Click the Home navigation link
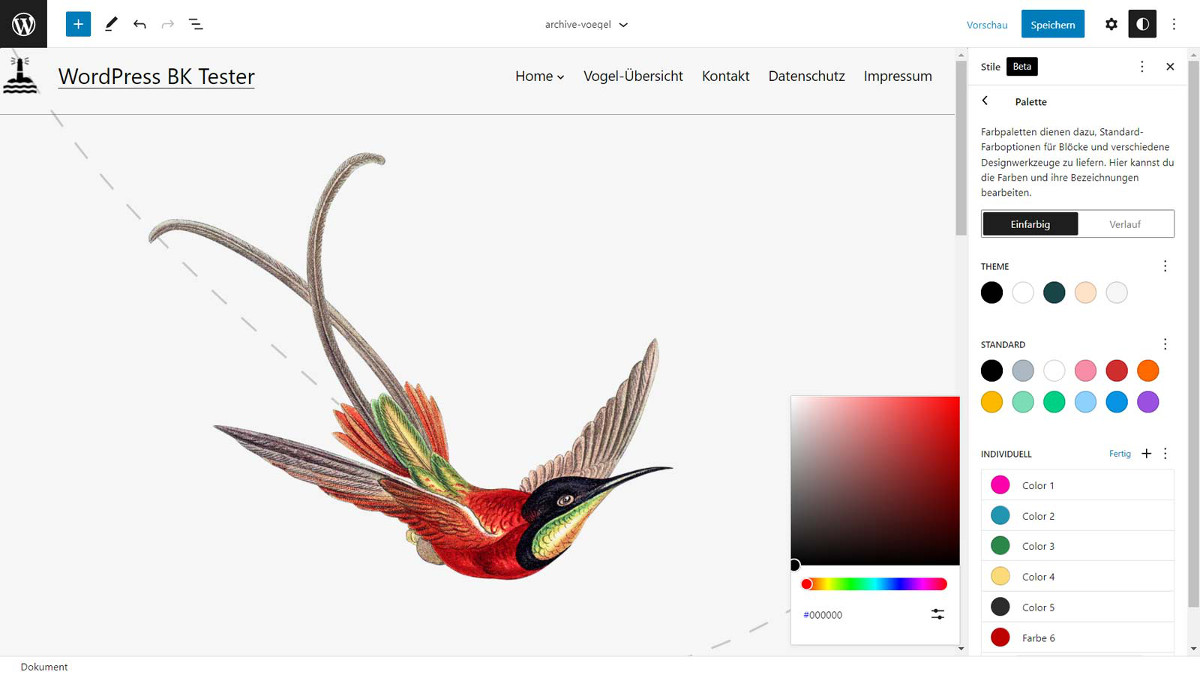Viewport: 1200px width, 675px height. pyautogui.click(x=534, y=76)
